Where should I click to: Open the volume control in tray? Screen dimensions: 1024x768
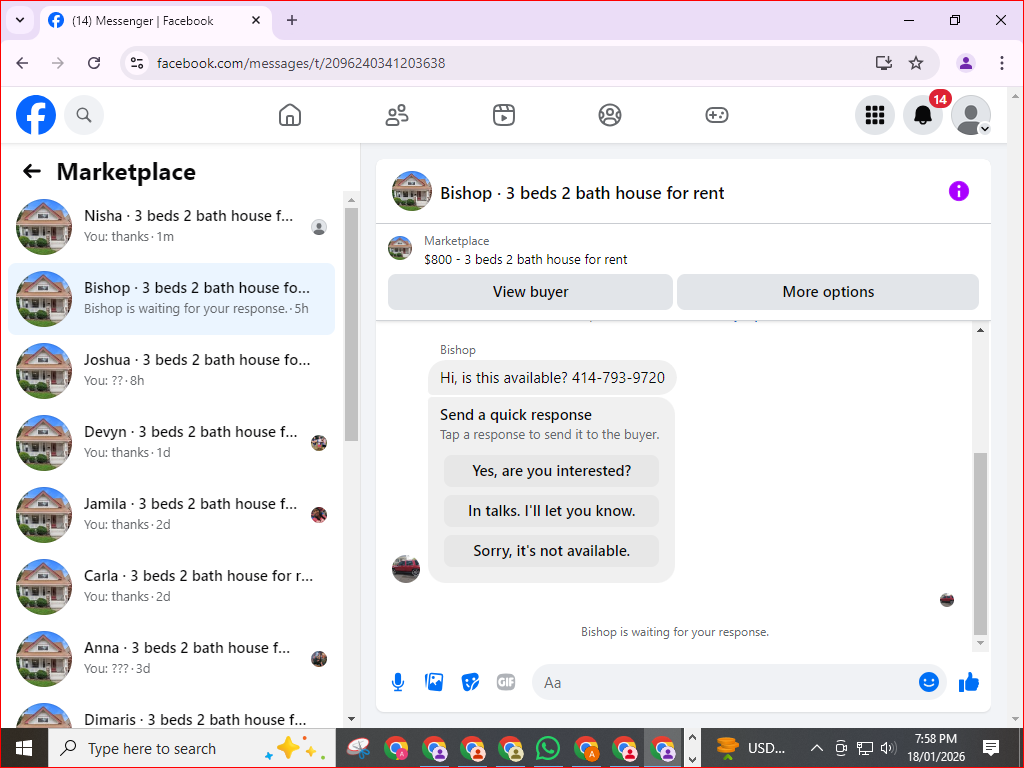click(888, 748)
